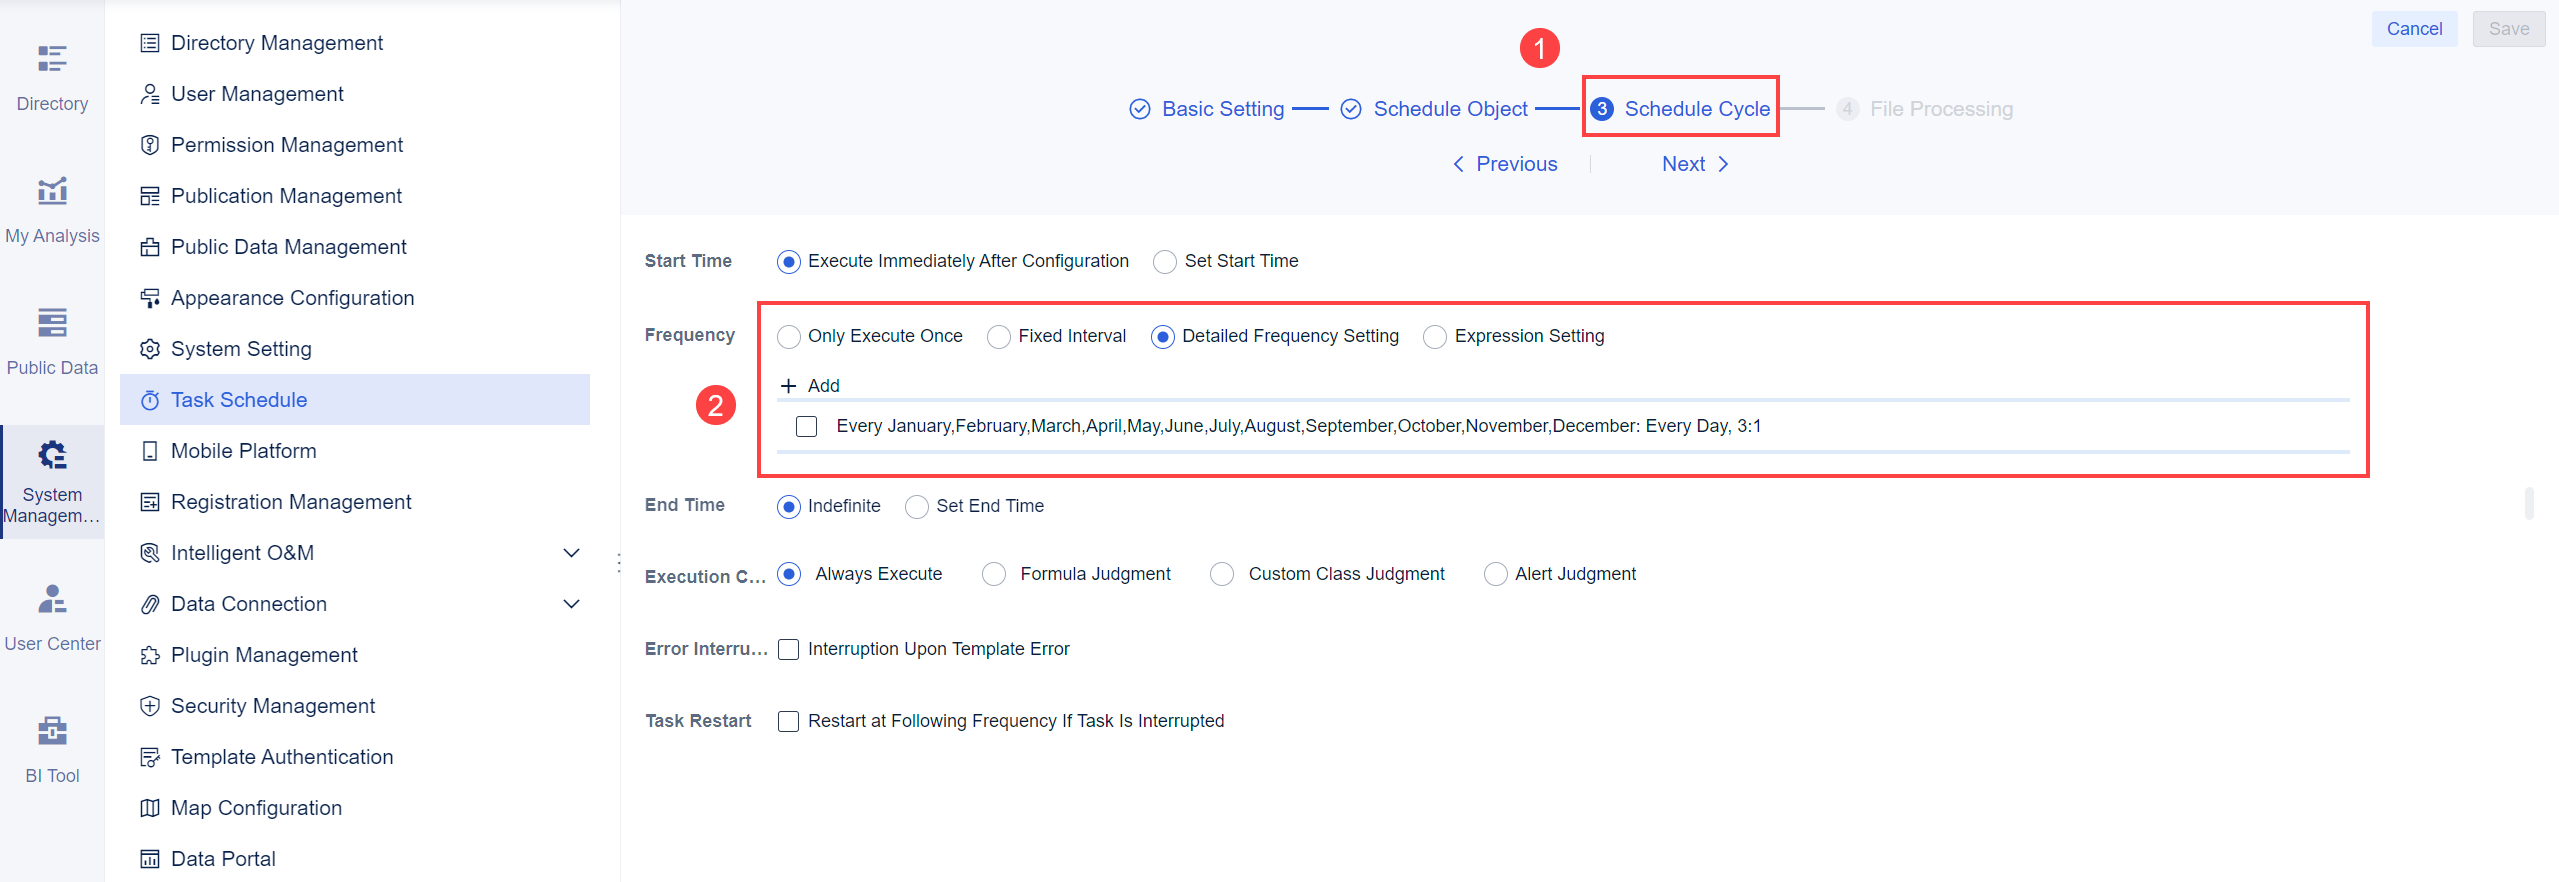The image size is (2559, 882).
Task: Select Formula Judgment execution condition
Action: click(994, 574)
